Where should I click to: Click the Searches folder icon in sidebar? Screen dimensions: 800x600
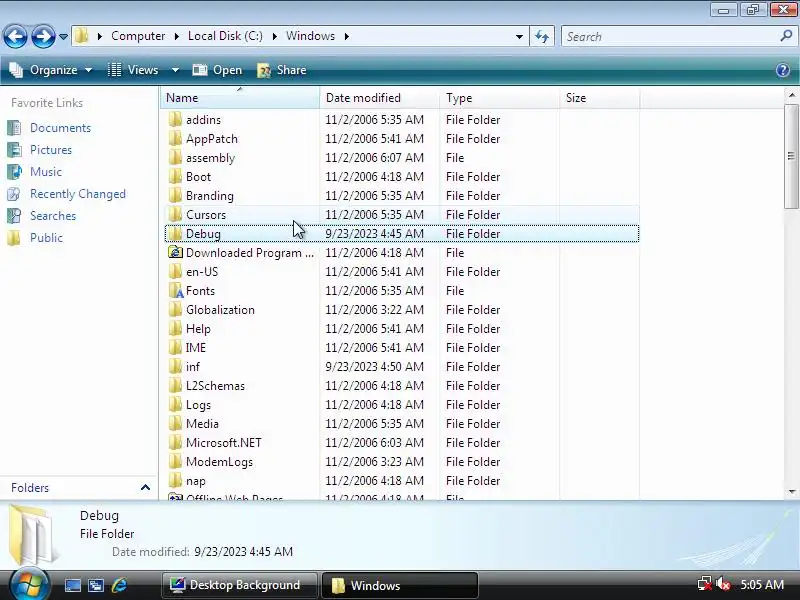[x=14, y=216]
